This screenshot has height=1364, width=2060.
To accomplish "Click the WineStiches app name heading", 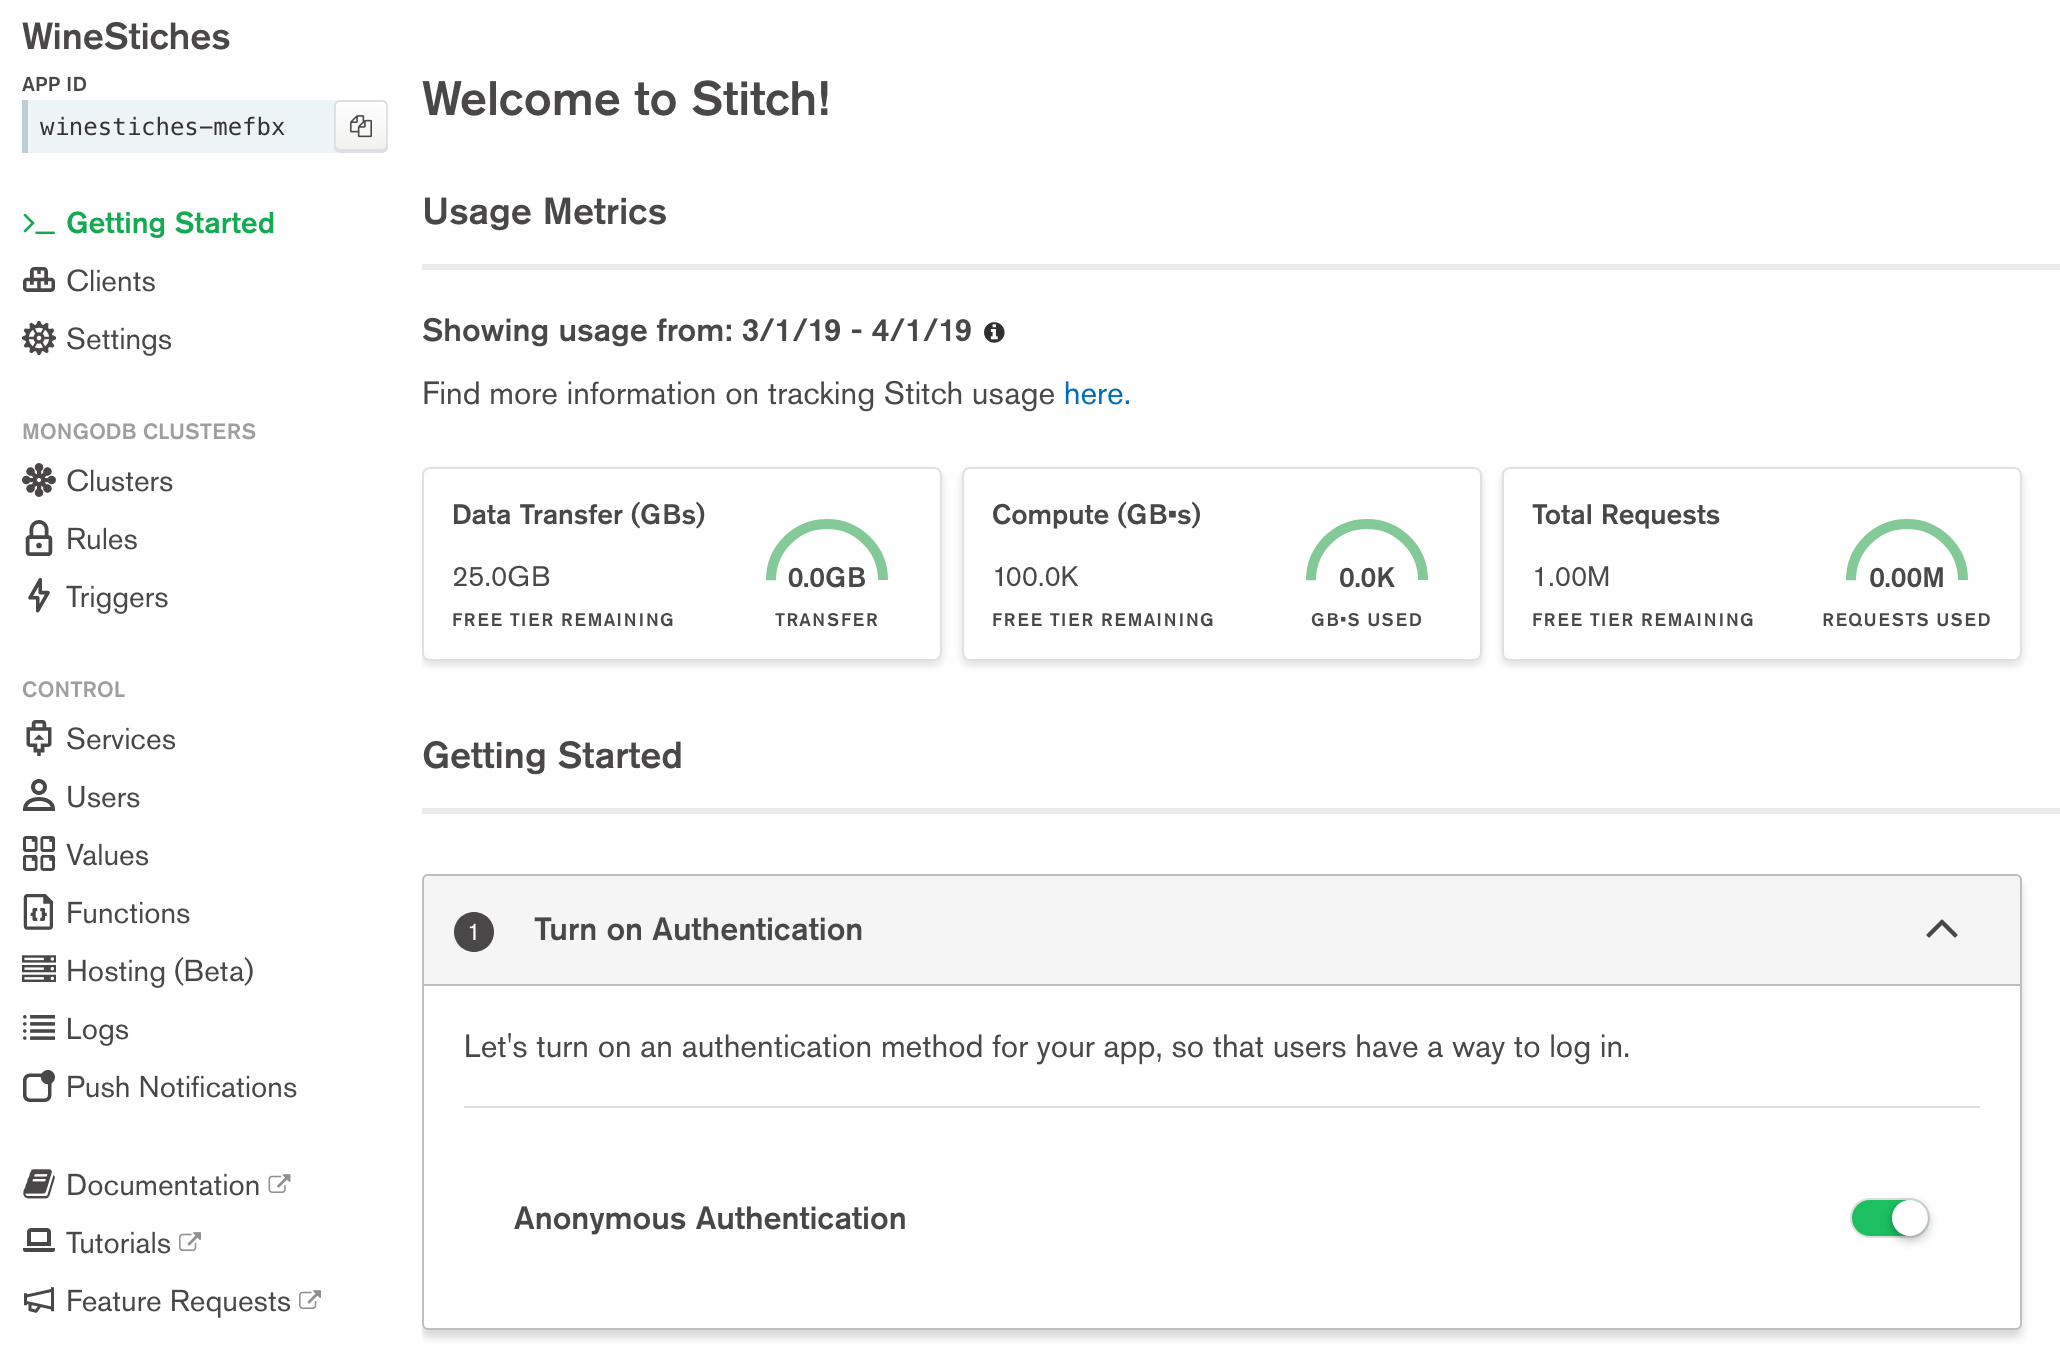I will pos(126,36).
